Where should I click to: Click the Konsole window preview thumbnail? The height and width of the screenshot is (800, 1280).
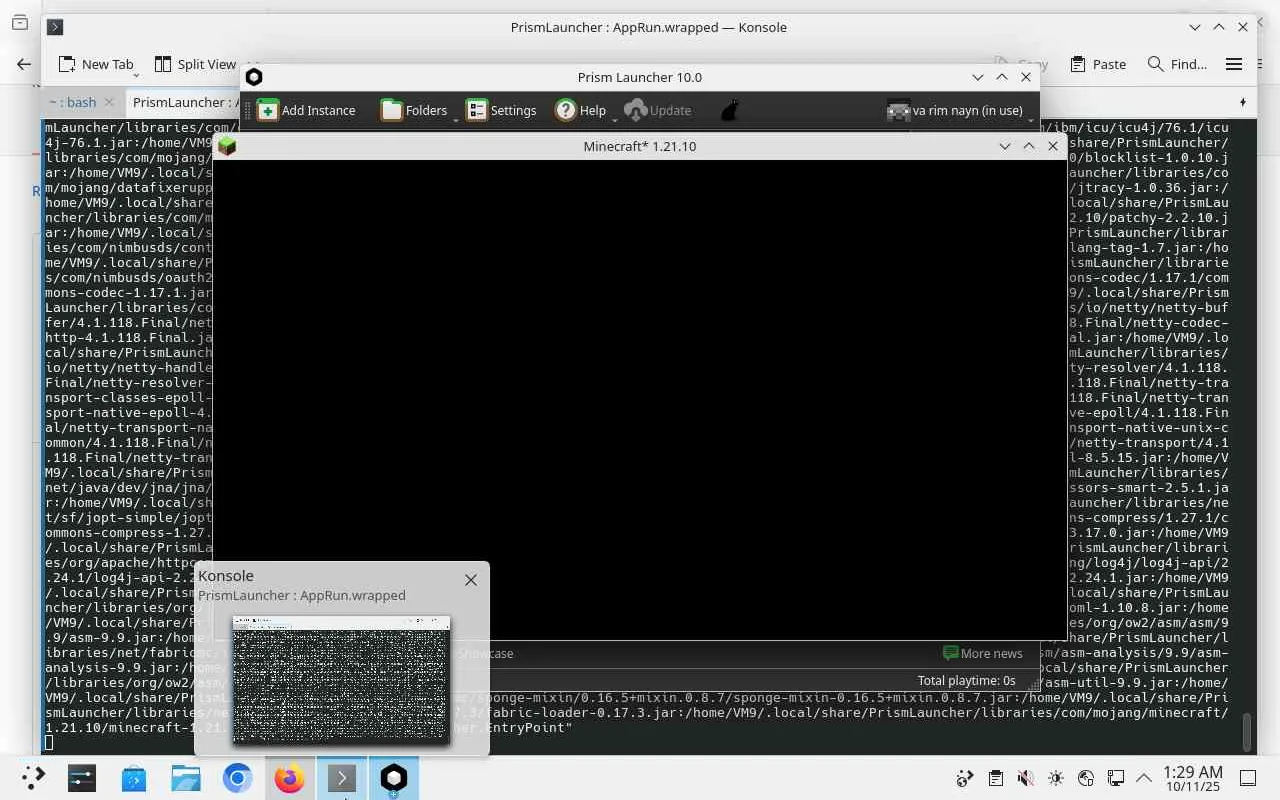(341, 680)
